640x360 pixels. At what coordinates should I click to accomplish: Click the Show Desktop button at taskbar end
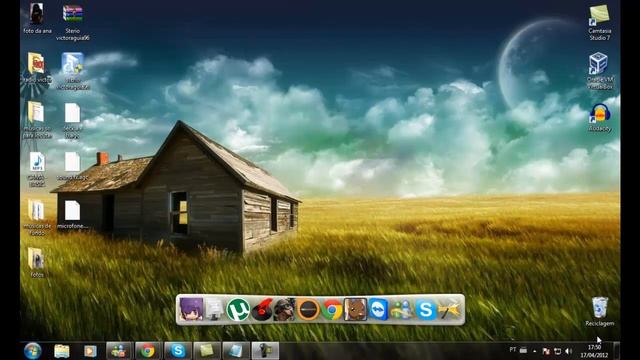point(616,351)
